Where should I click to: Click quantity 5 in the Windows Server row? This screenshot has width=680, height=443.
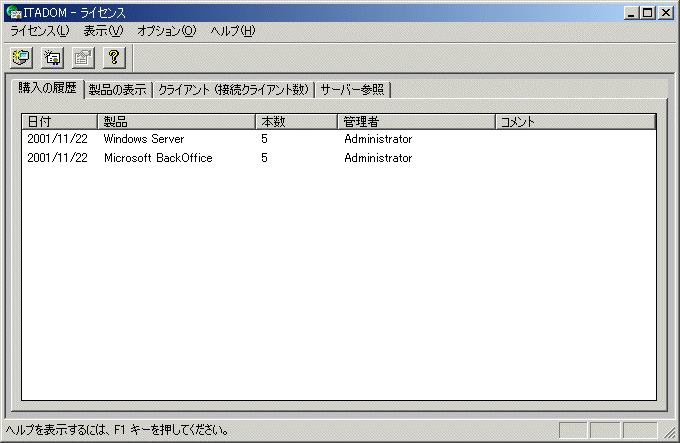pyautogui.click(x=264, y=139)
